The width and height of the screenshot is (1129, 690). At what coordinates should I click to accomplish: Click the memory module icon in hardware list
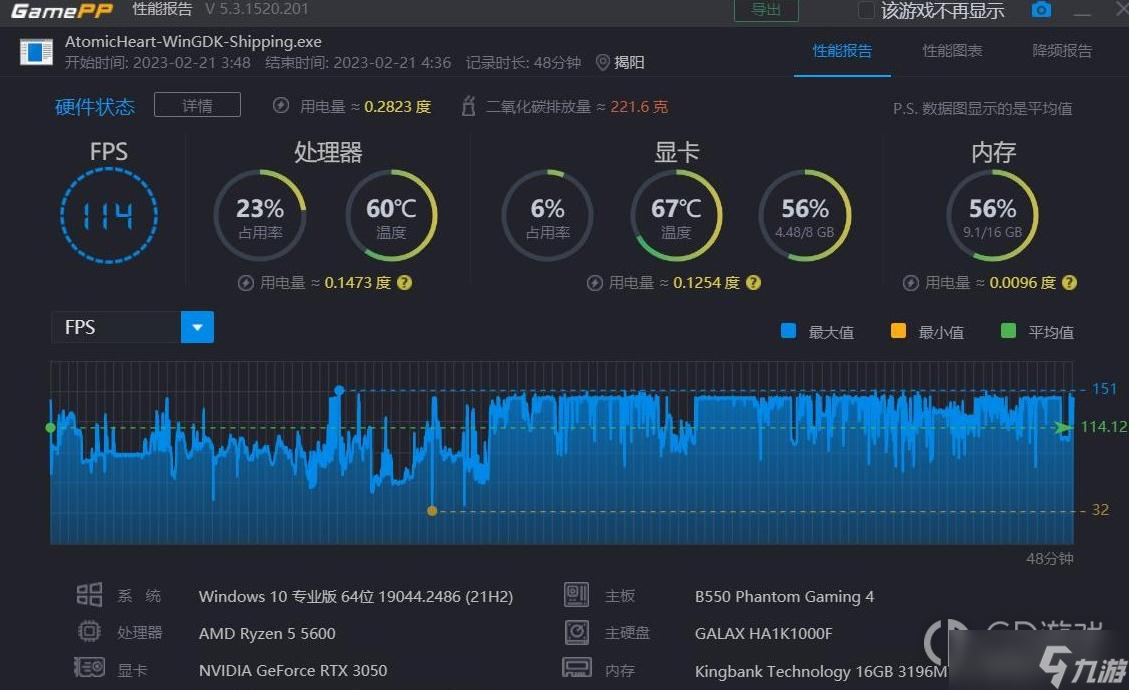click(576, 668)
